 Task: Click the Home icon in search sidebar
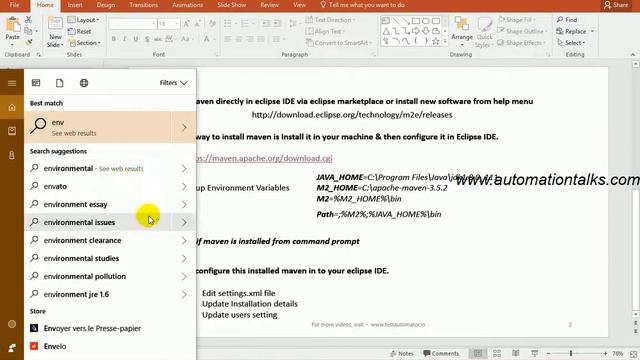pyautogui.click(x=12, y=107)
